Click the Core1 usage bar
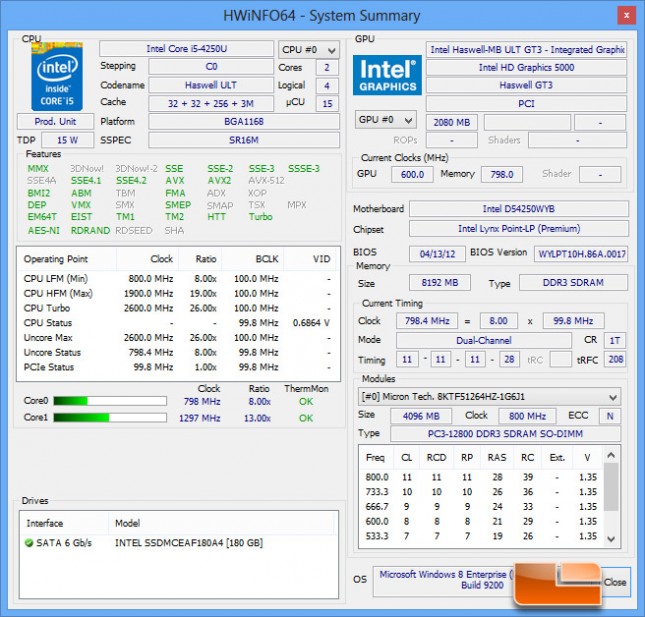 pyautogui.click(x=110, y=418)
